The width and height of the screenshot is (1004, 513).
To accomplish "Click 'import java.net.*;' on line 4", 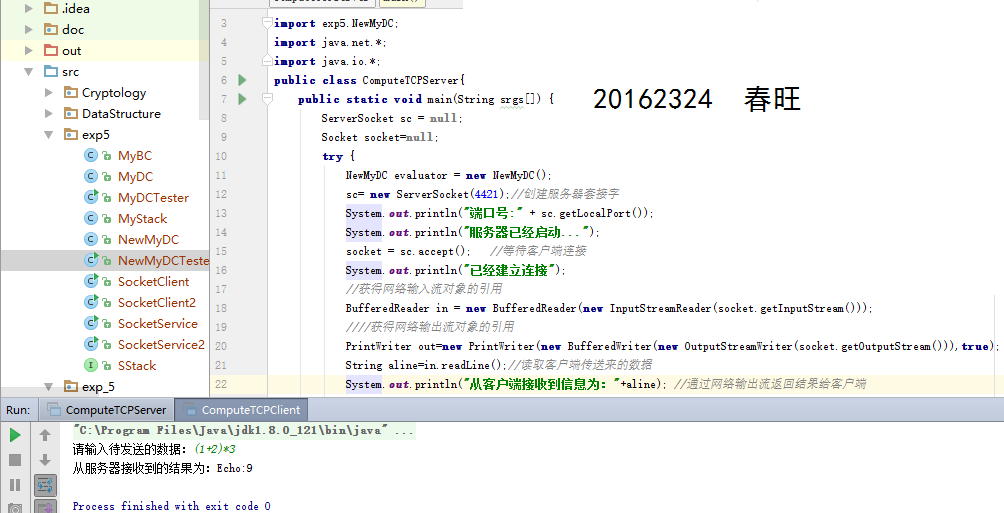I will click(330, 42).
